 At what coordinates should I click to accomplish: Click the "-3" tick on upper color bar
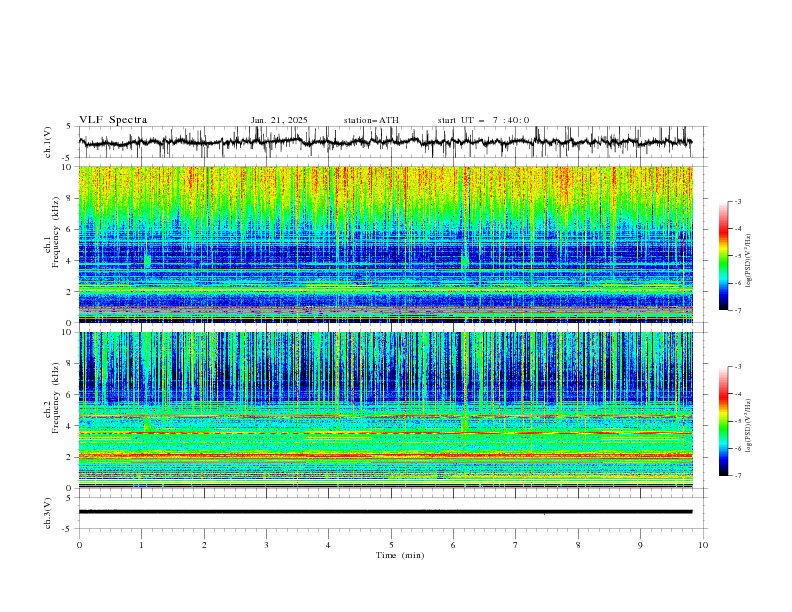click(737, 201)
